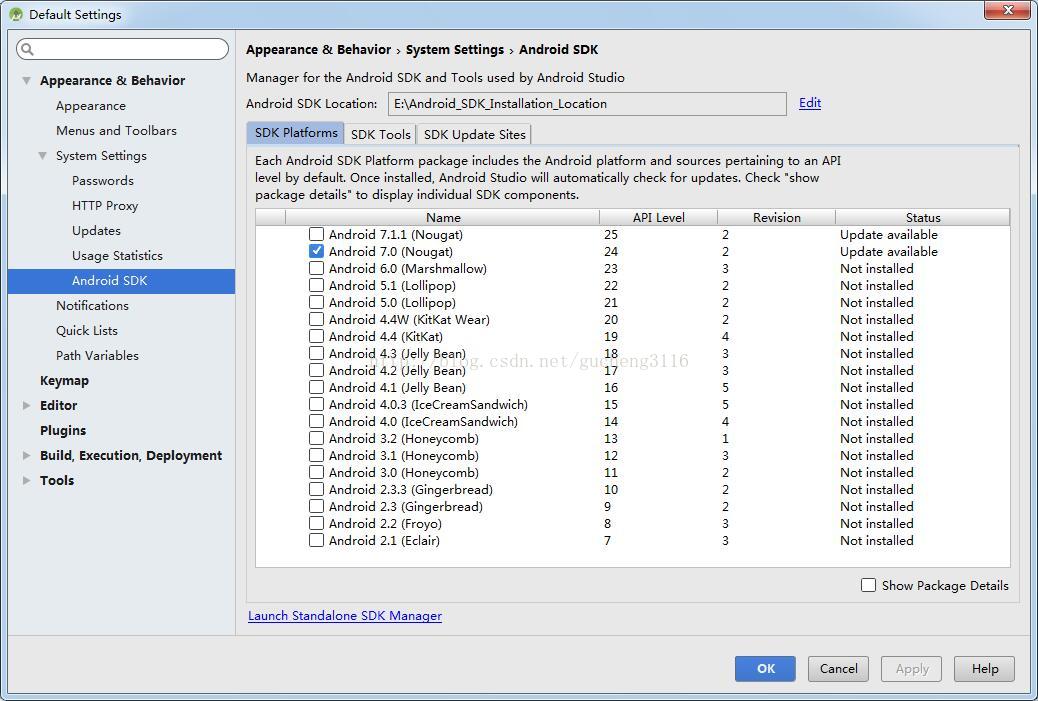
Task: Open the Keymap settings
Action: pyautogui.click(x=64, y=381)
